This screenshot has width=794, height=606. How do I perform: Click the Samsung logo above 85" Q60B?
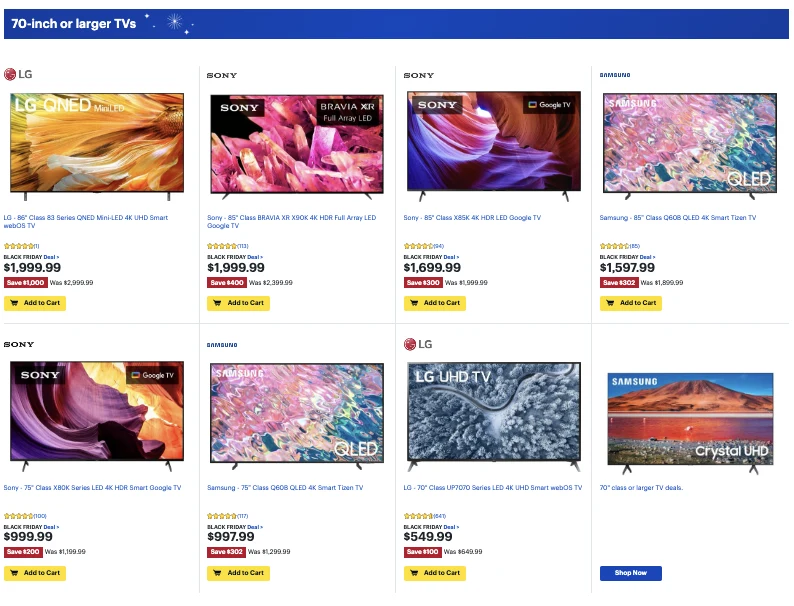click(x=615, y=75)
